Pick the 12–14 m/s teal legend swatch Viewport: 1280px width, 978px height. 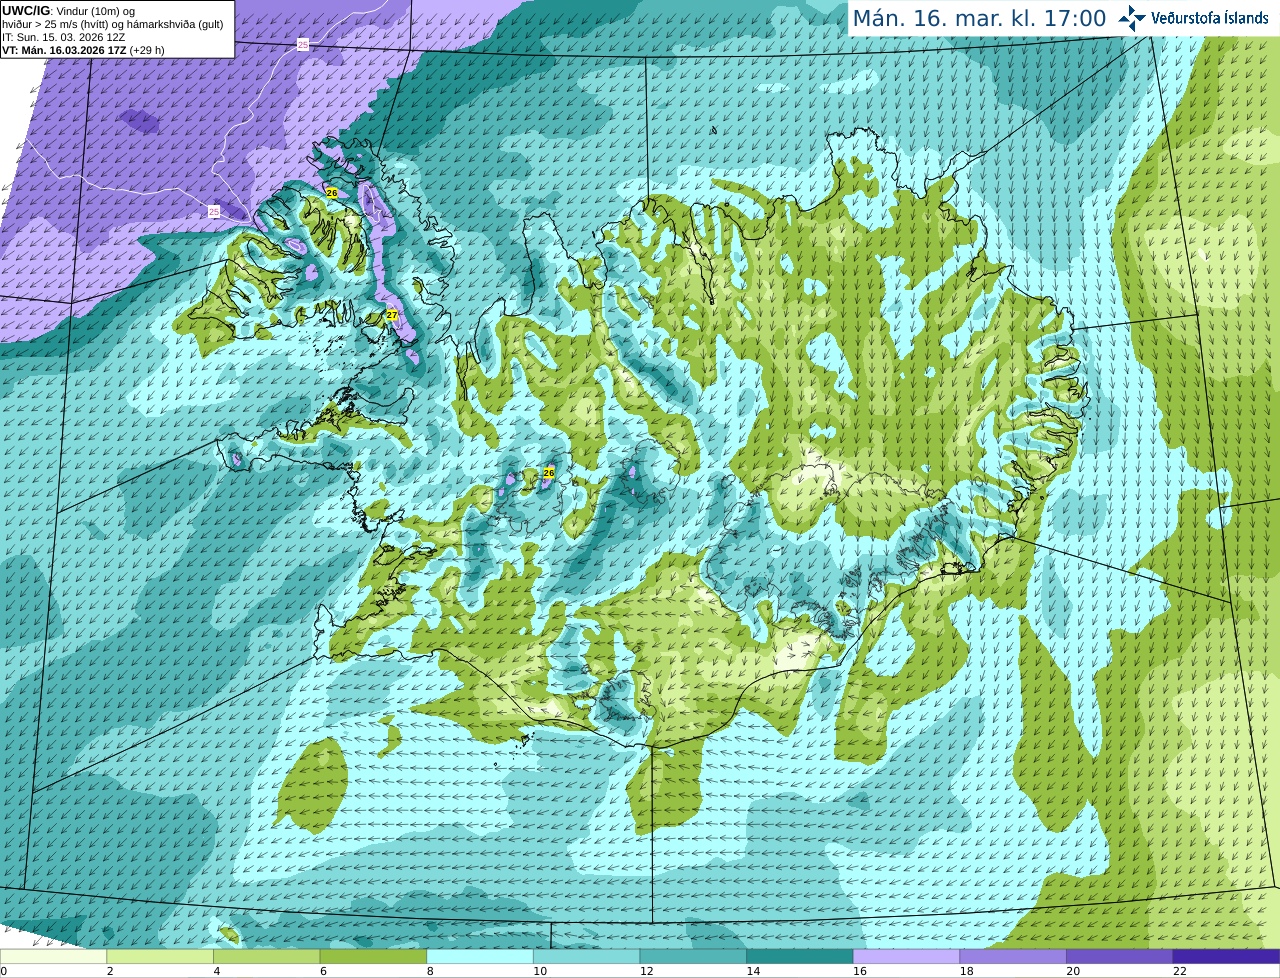coord(693,957)
